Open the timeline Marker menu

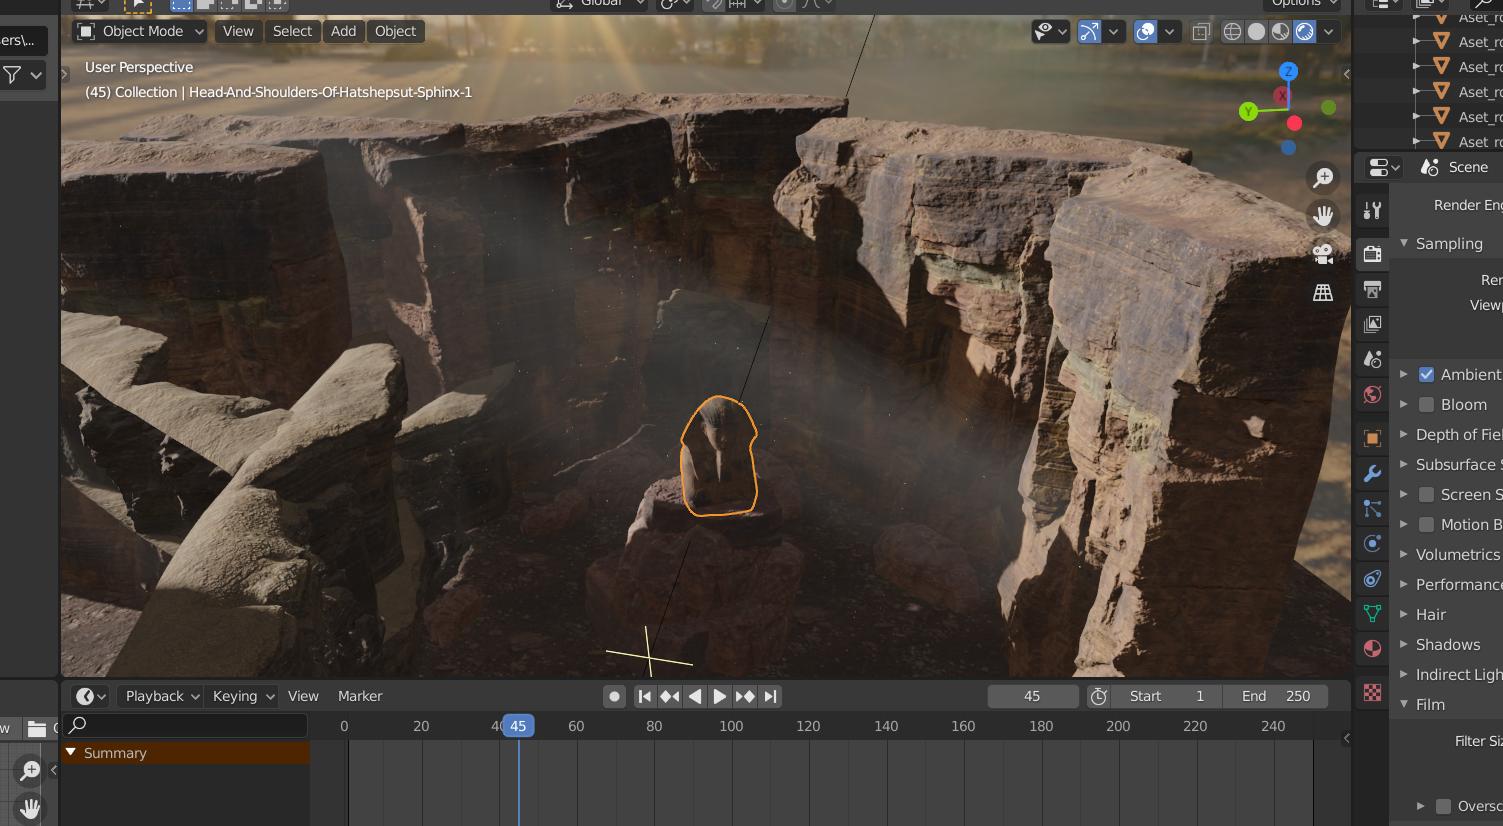coord(360,696)
